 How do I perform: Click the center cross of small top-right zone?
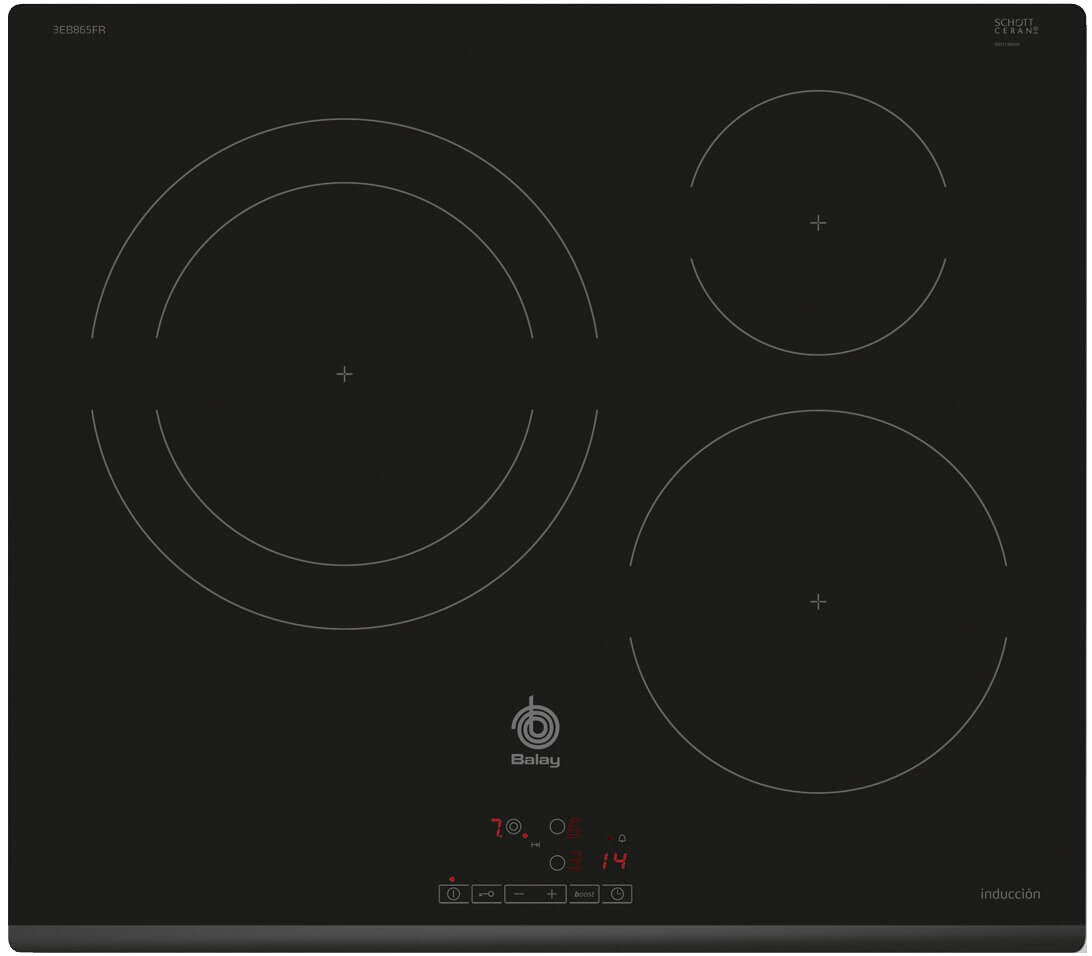818,223
